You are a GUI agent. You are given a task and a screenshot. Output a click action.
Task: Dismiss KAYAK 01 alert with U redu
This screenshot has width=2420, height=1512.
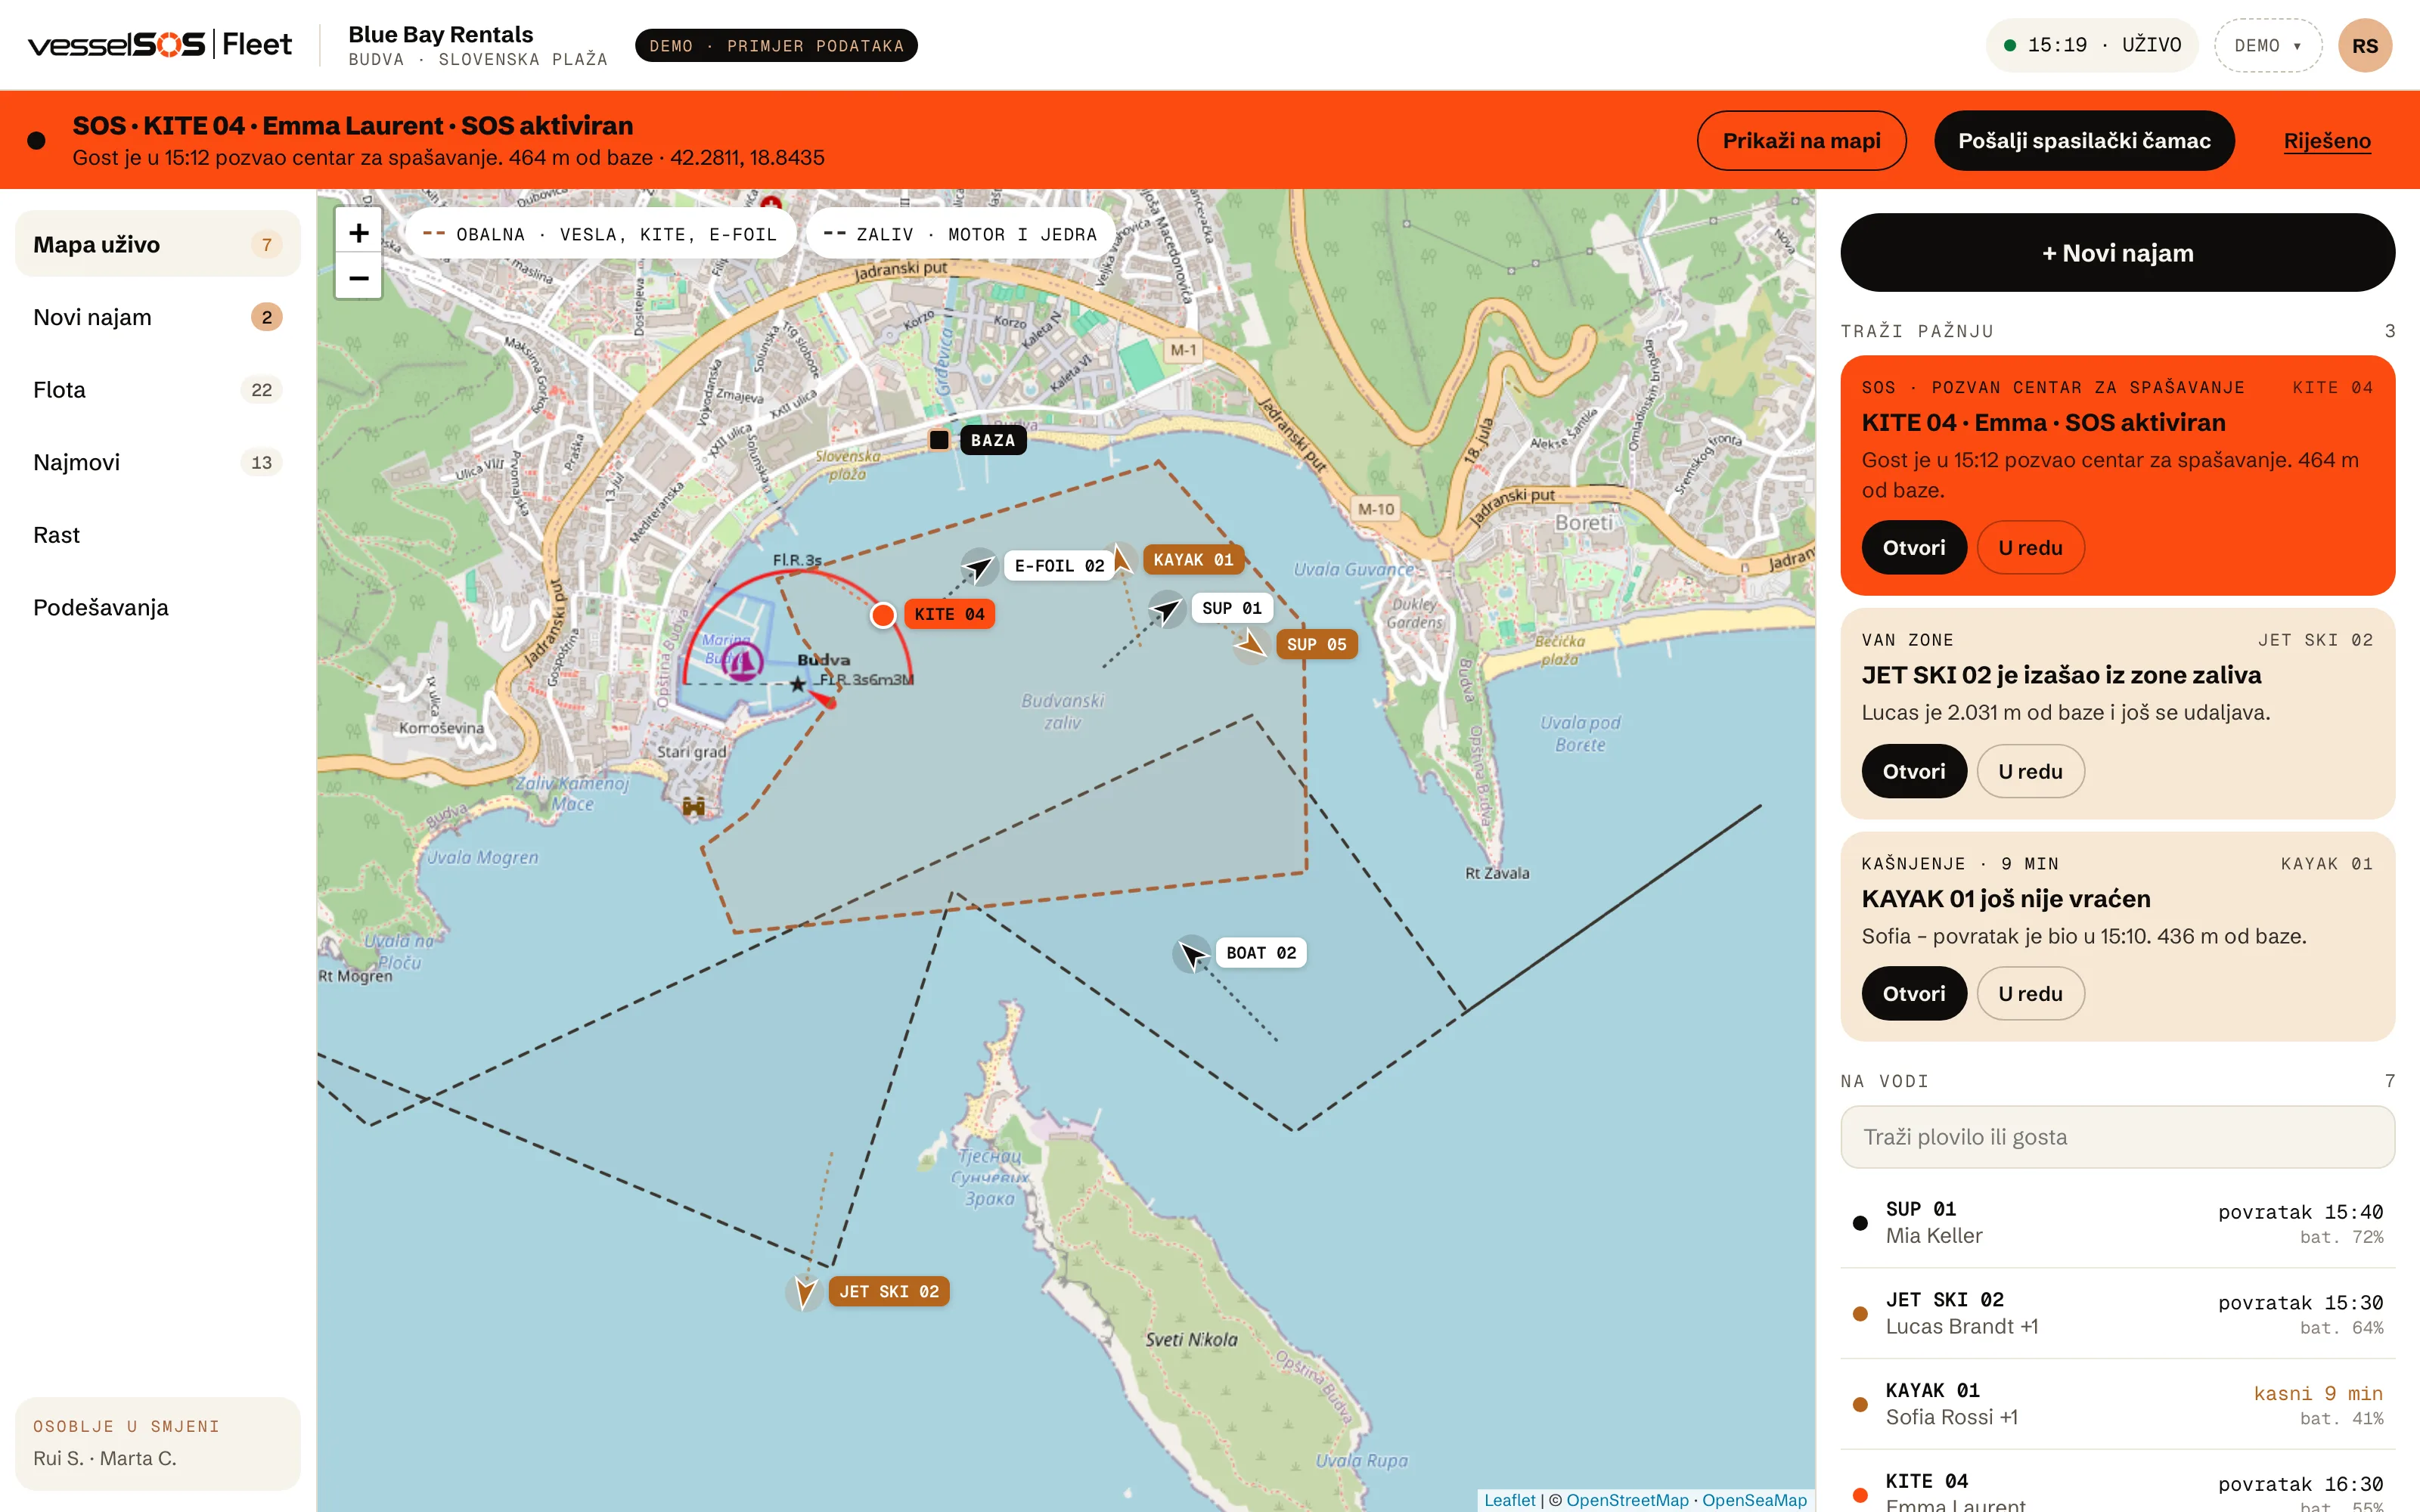click(2030, 994)
